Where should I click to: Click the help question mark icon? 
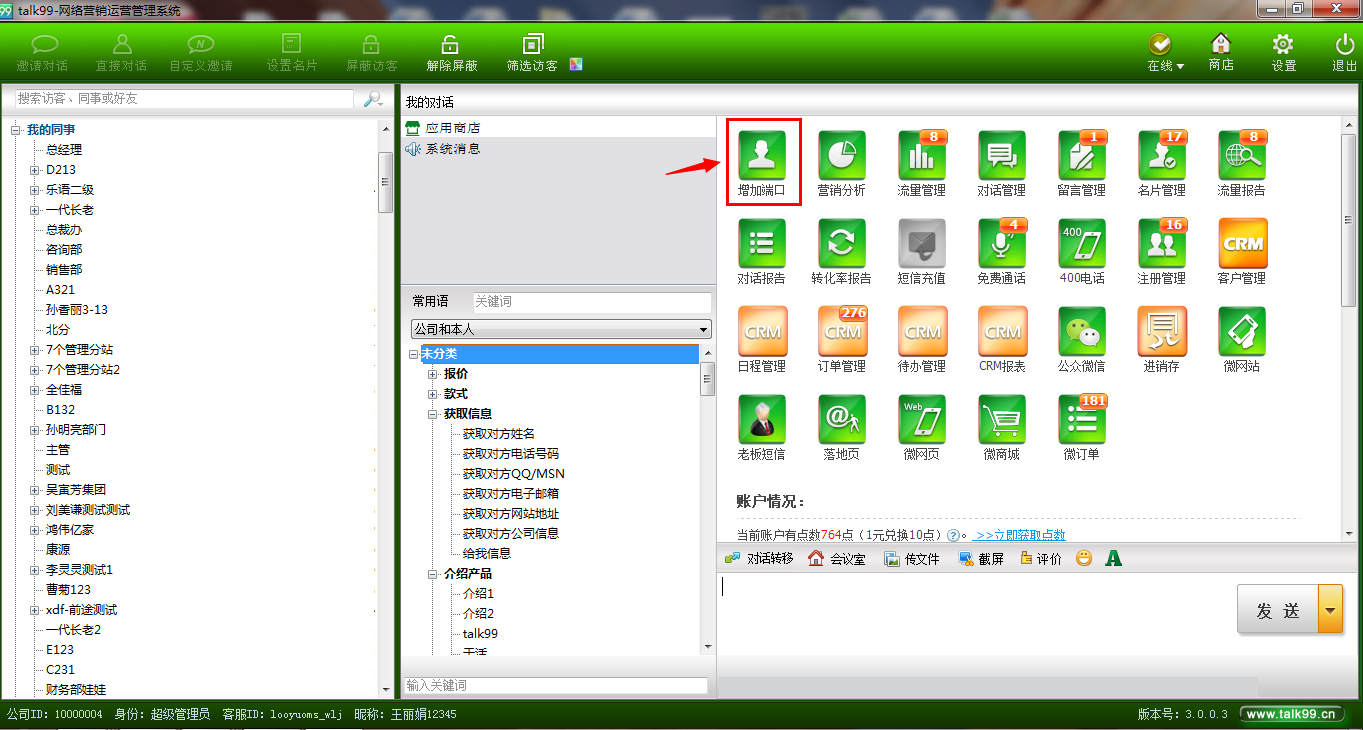coord(953,535)
